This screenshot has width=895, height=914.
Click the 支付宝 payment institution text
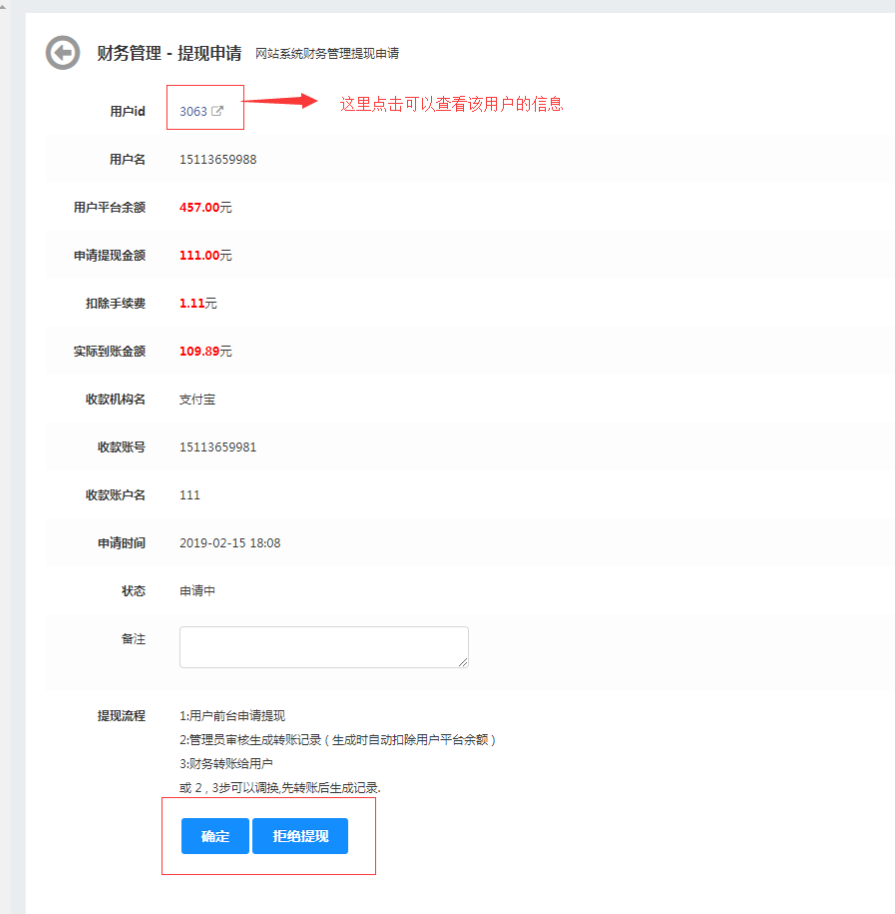coord(195,399)
